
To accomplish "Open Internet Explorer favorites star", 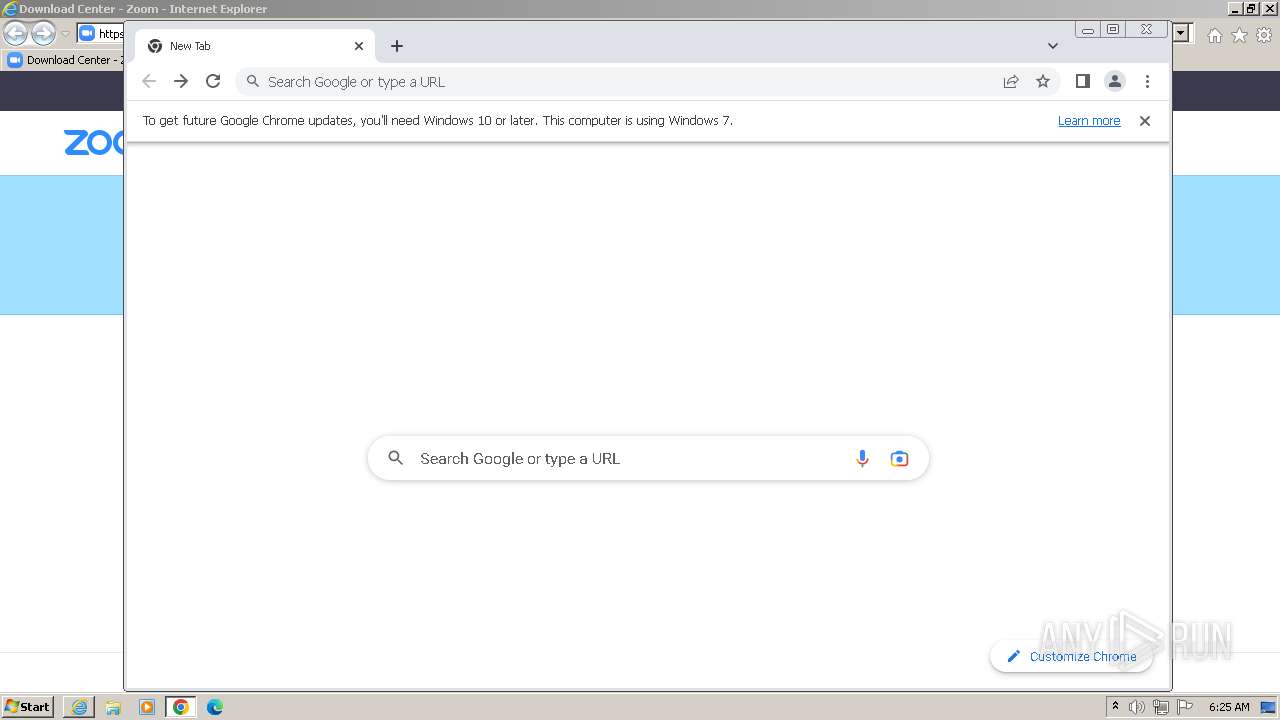I will pyautogui.click(x=1239, y=35).
